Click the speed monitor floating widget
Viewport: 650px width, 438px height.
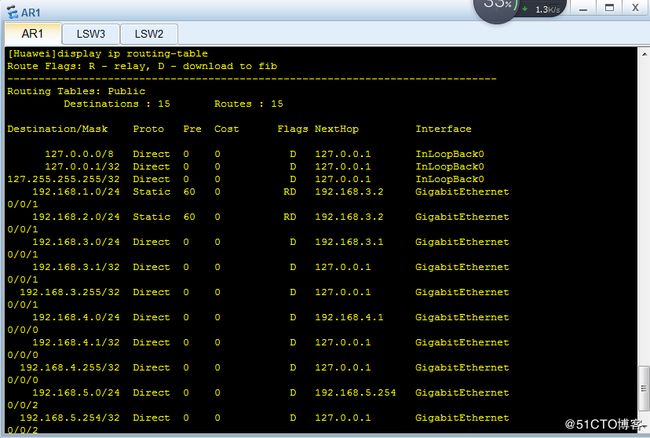[520, 9]
